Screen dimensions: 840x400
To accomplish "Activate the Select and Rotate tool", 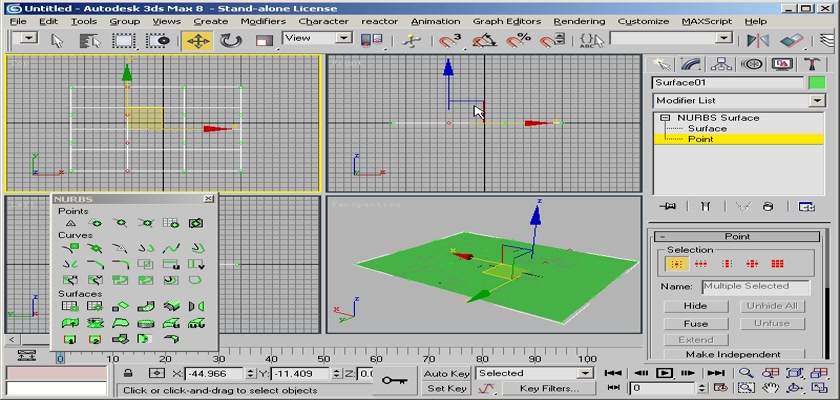I will pos(230,41).
